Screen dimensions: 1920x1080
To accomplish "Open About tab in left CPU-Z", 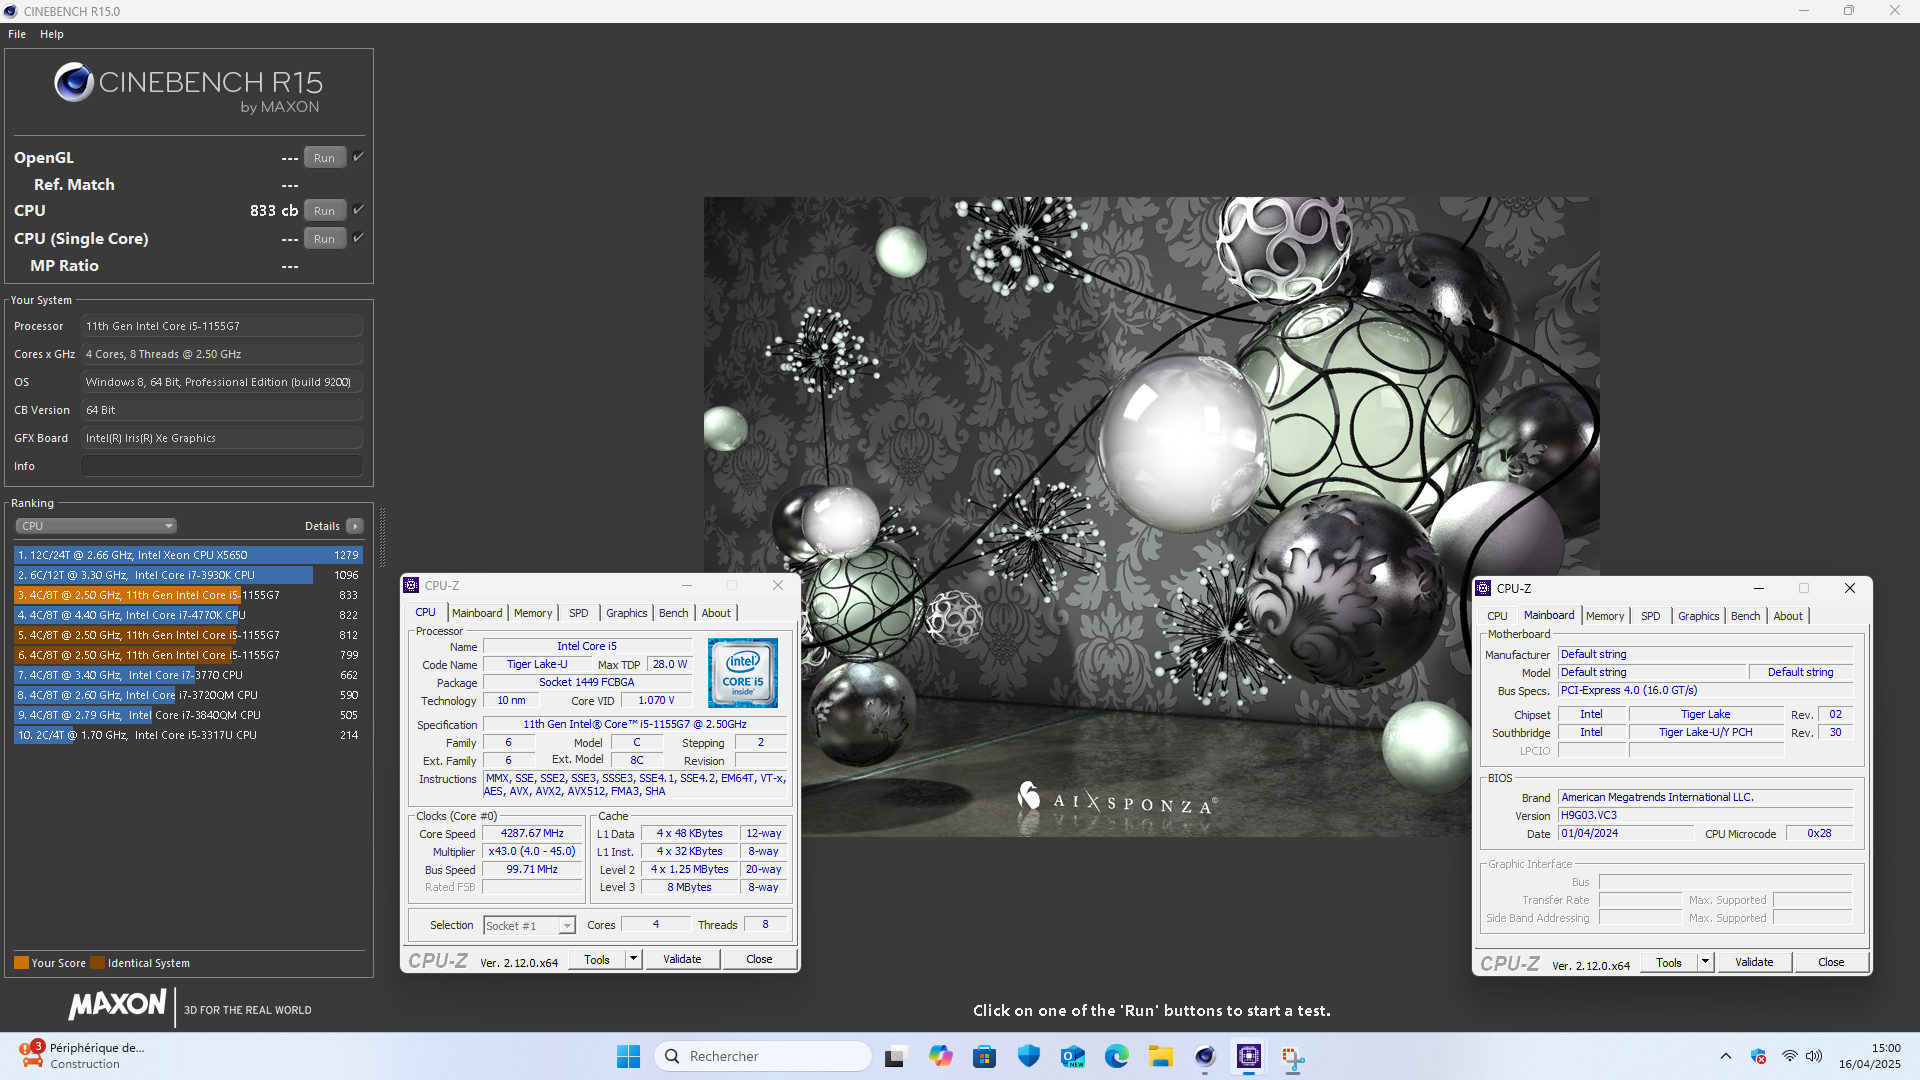I will tap(716, 613).
